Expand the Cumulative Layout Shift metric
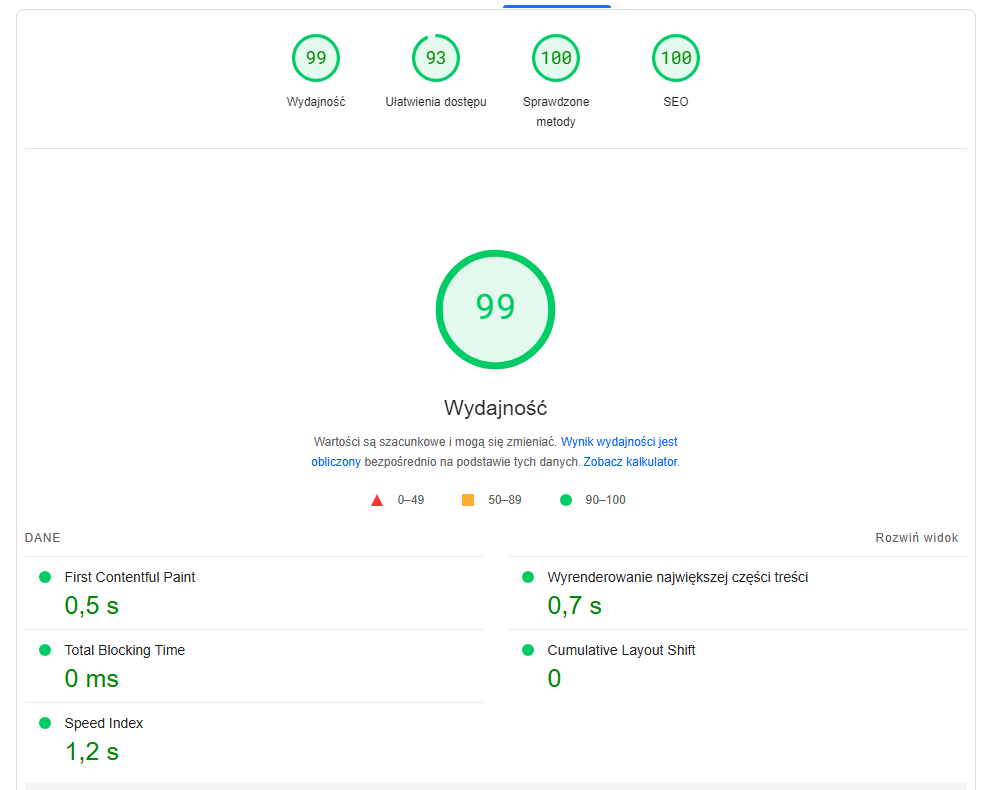The image size is (1001, 790). [x=621, y=650]
